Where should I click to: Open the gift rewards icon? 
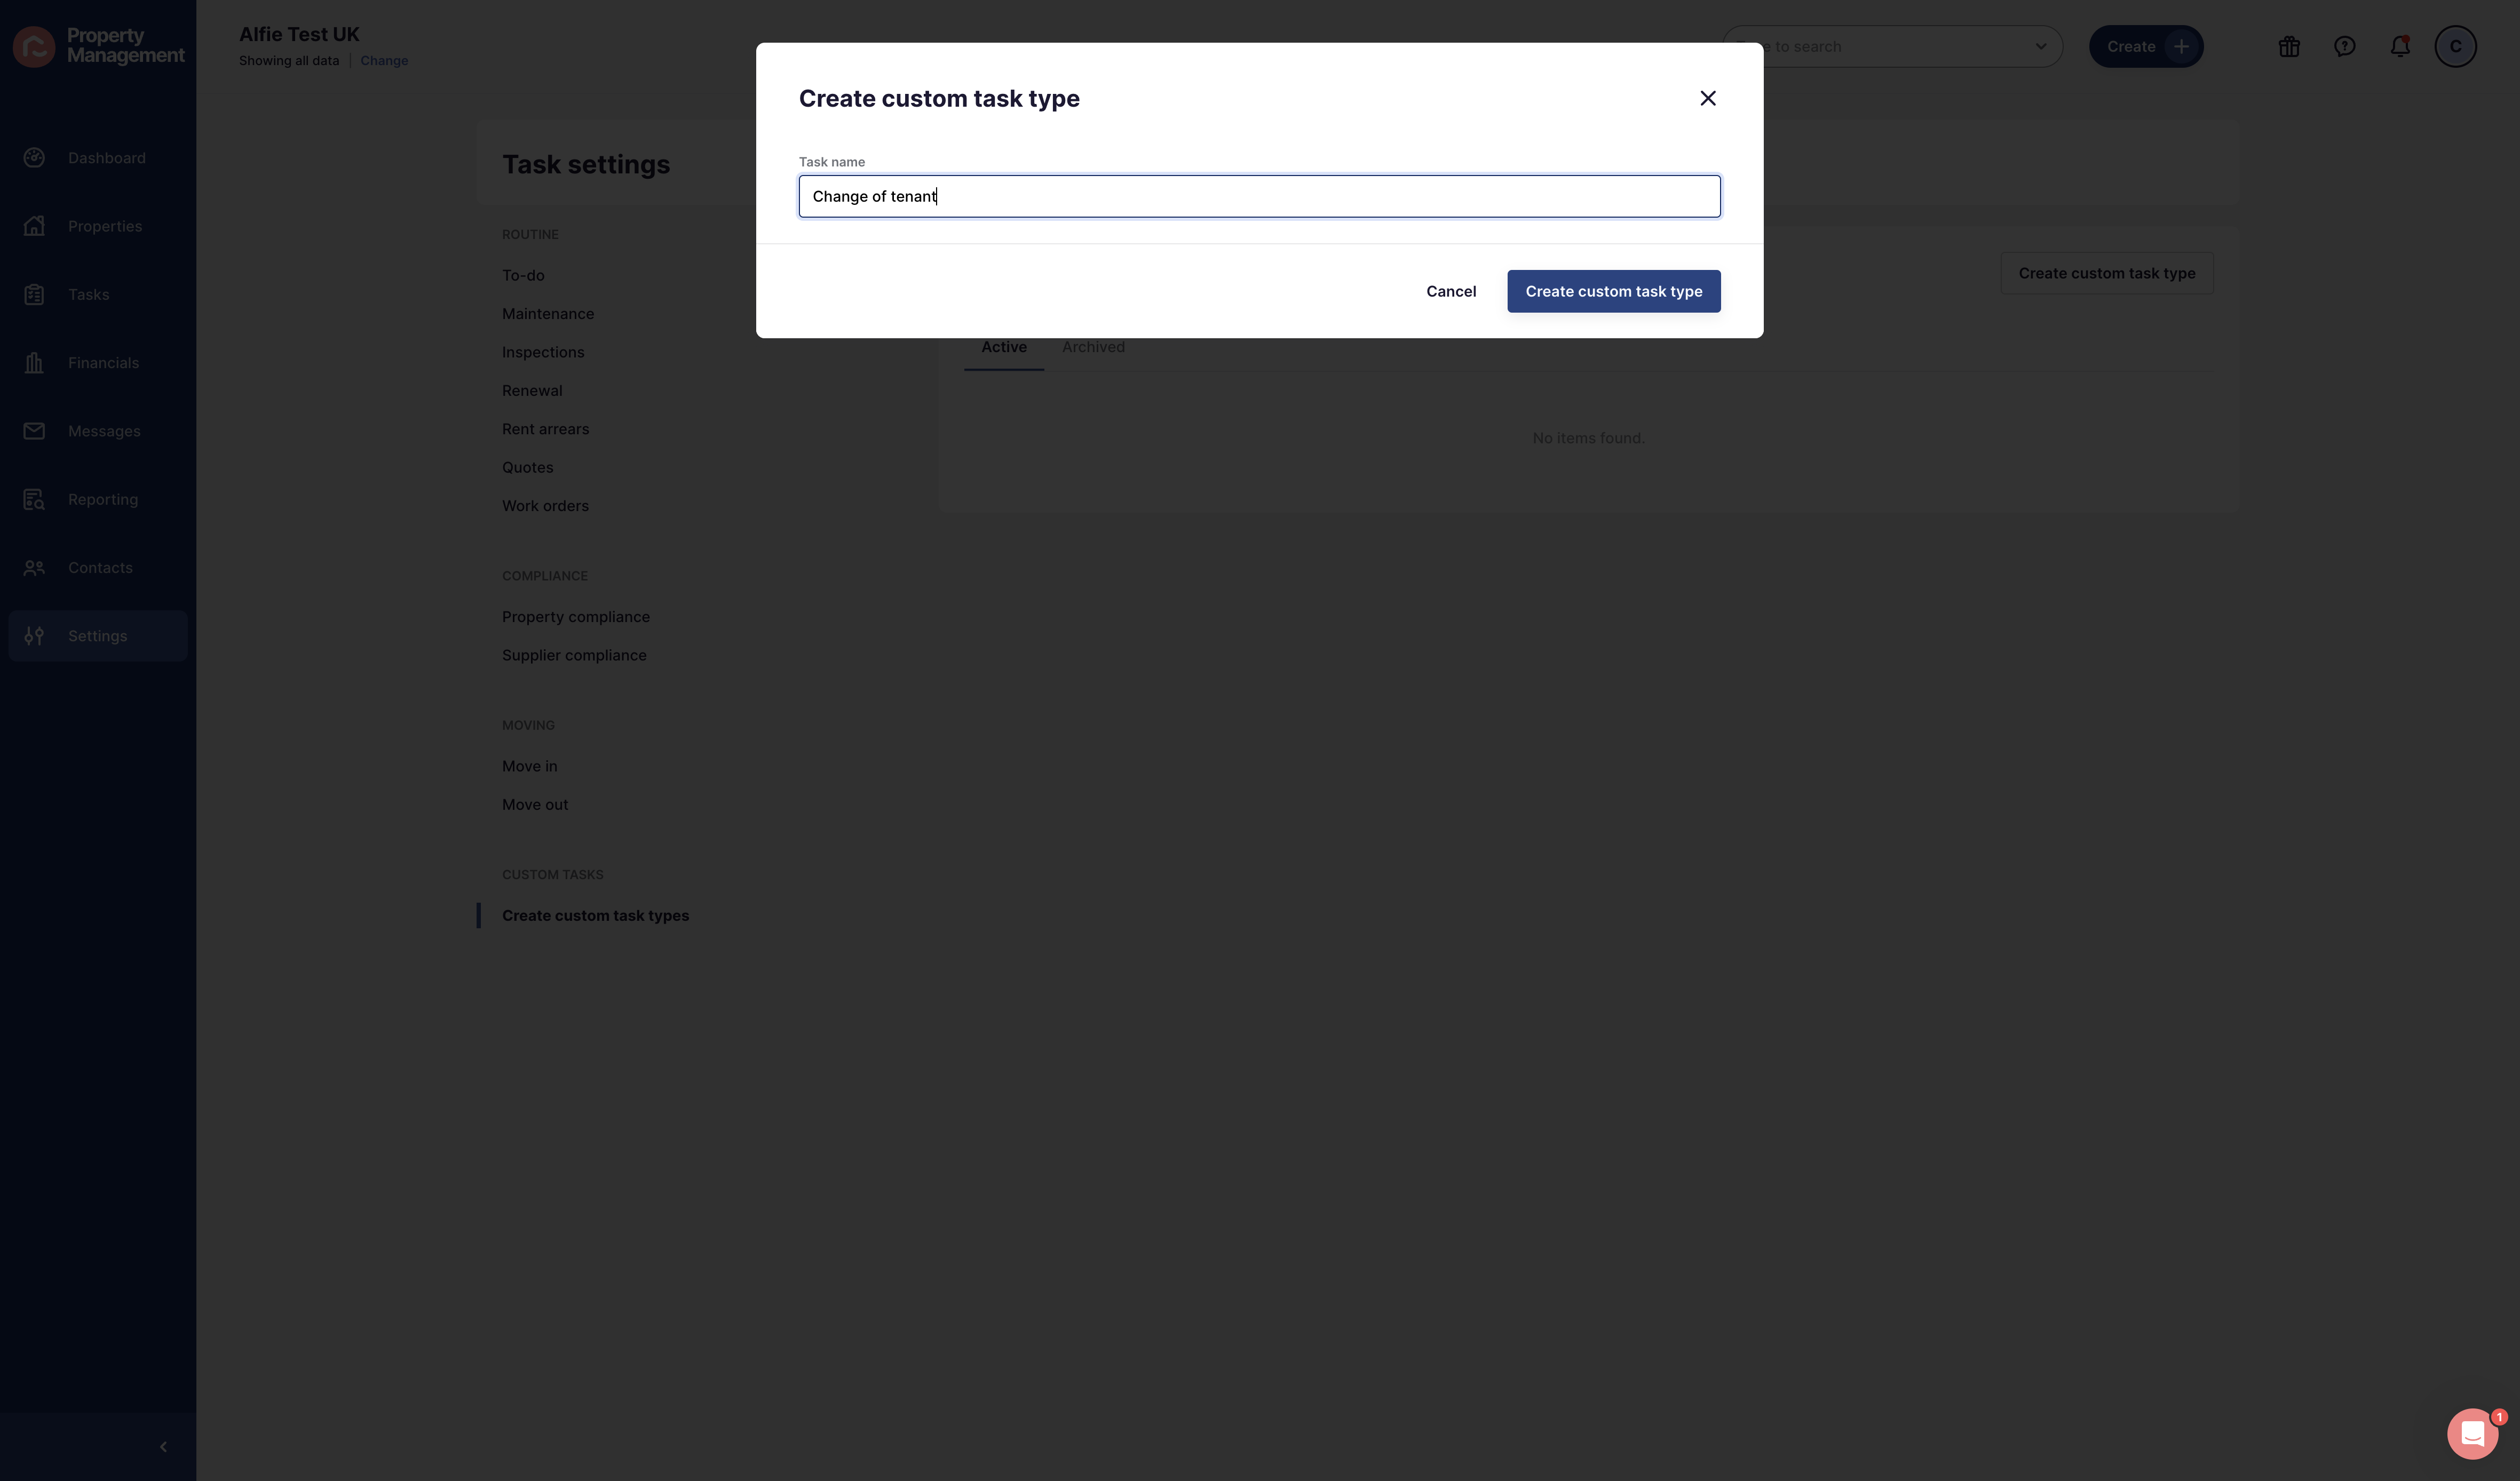click(x=2289, y=46)
